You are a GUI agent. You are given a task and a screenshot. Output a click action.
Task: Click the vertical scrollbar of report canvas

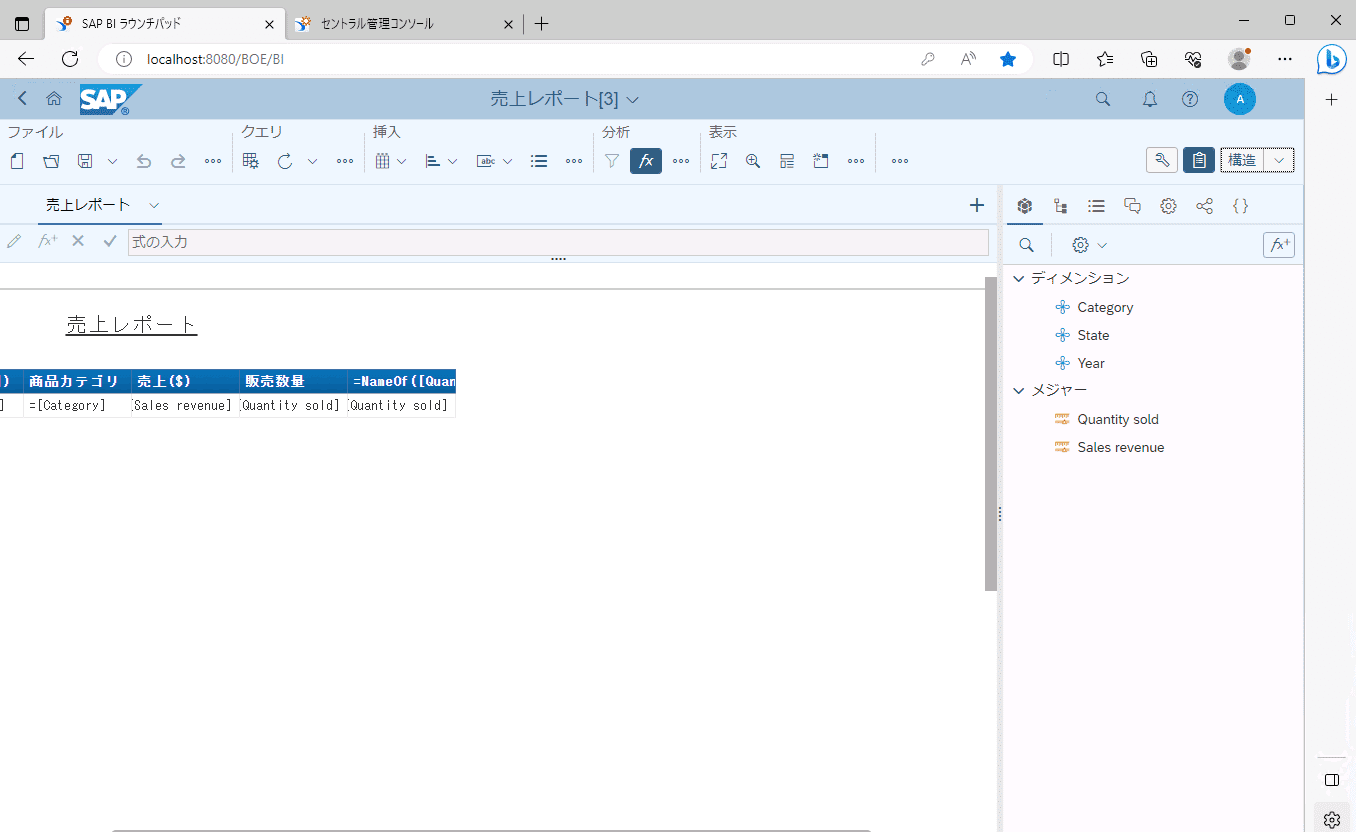(x=990, y=434)
